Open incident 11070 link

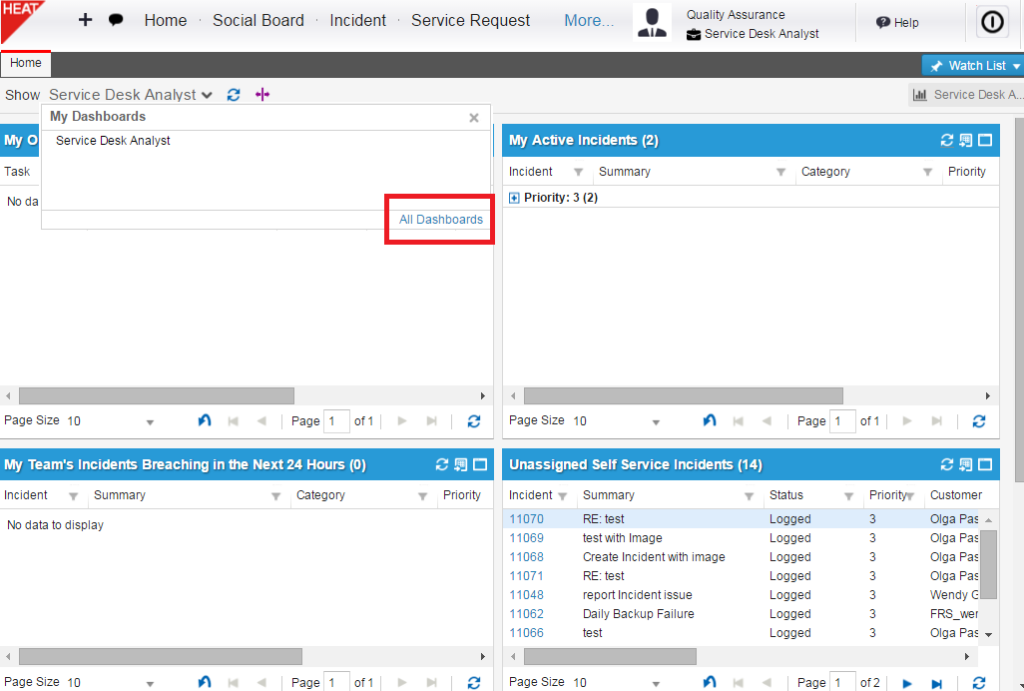coord(527,519)
